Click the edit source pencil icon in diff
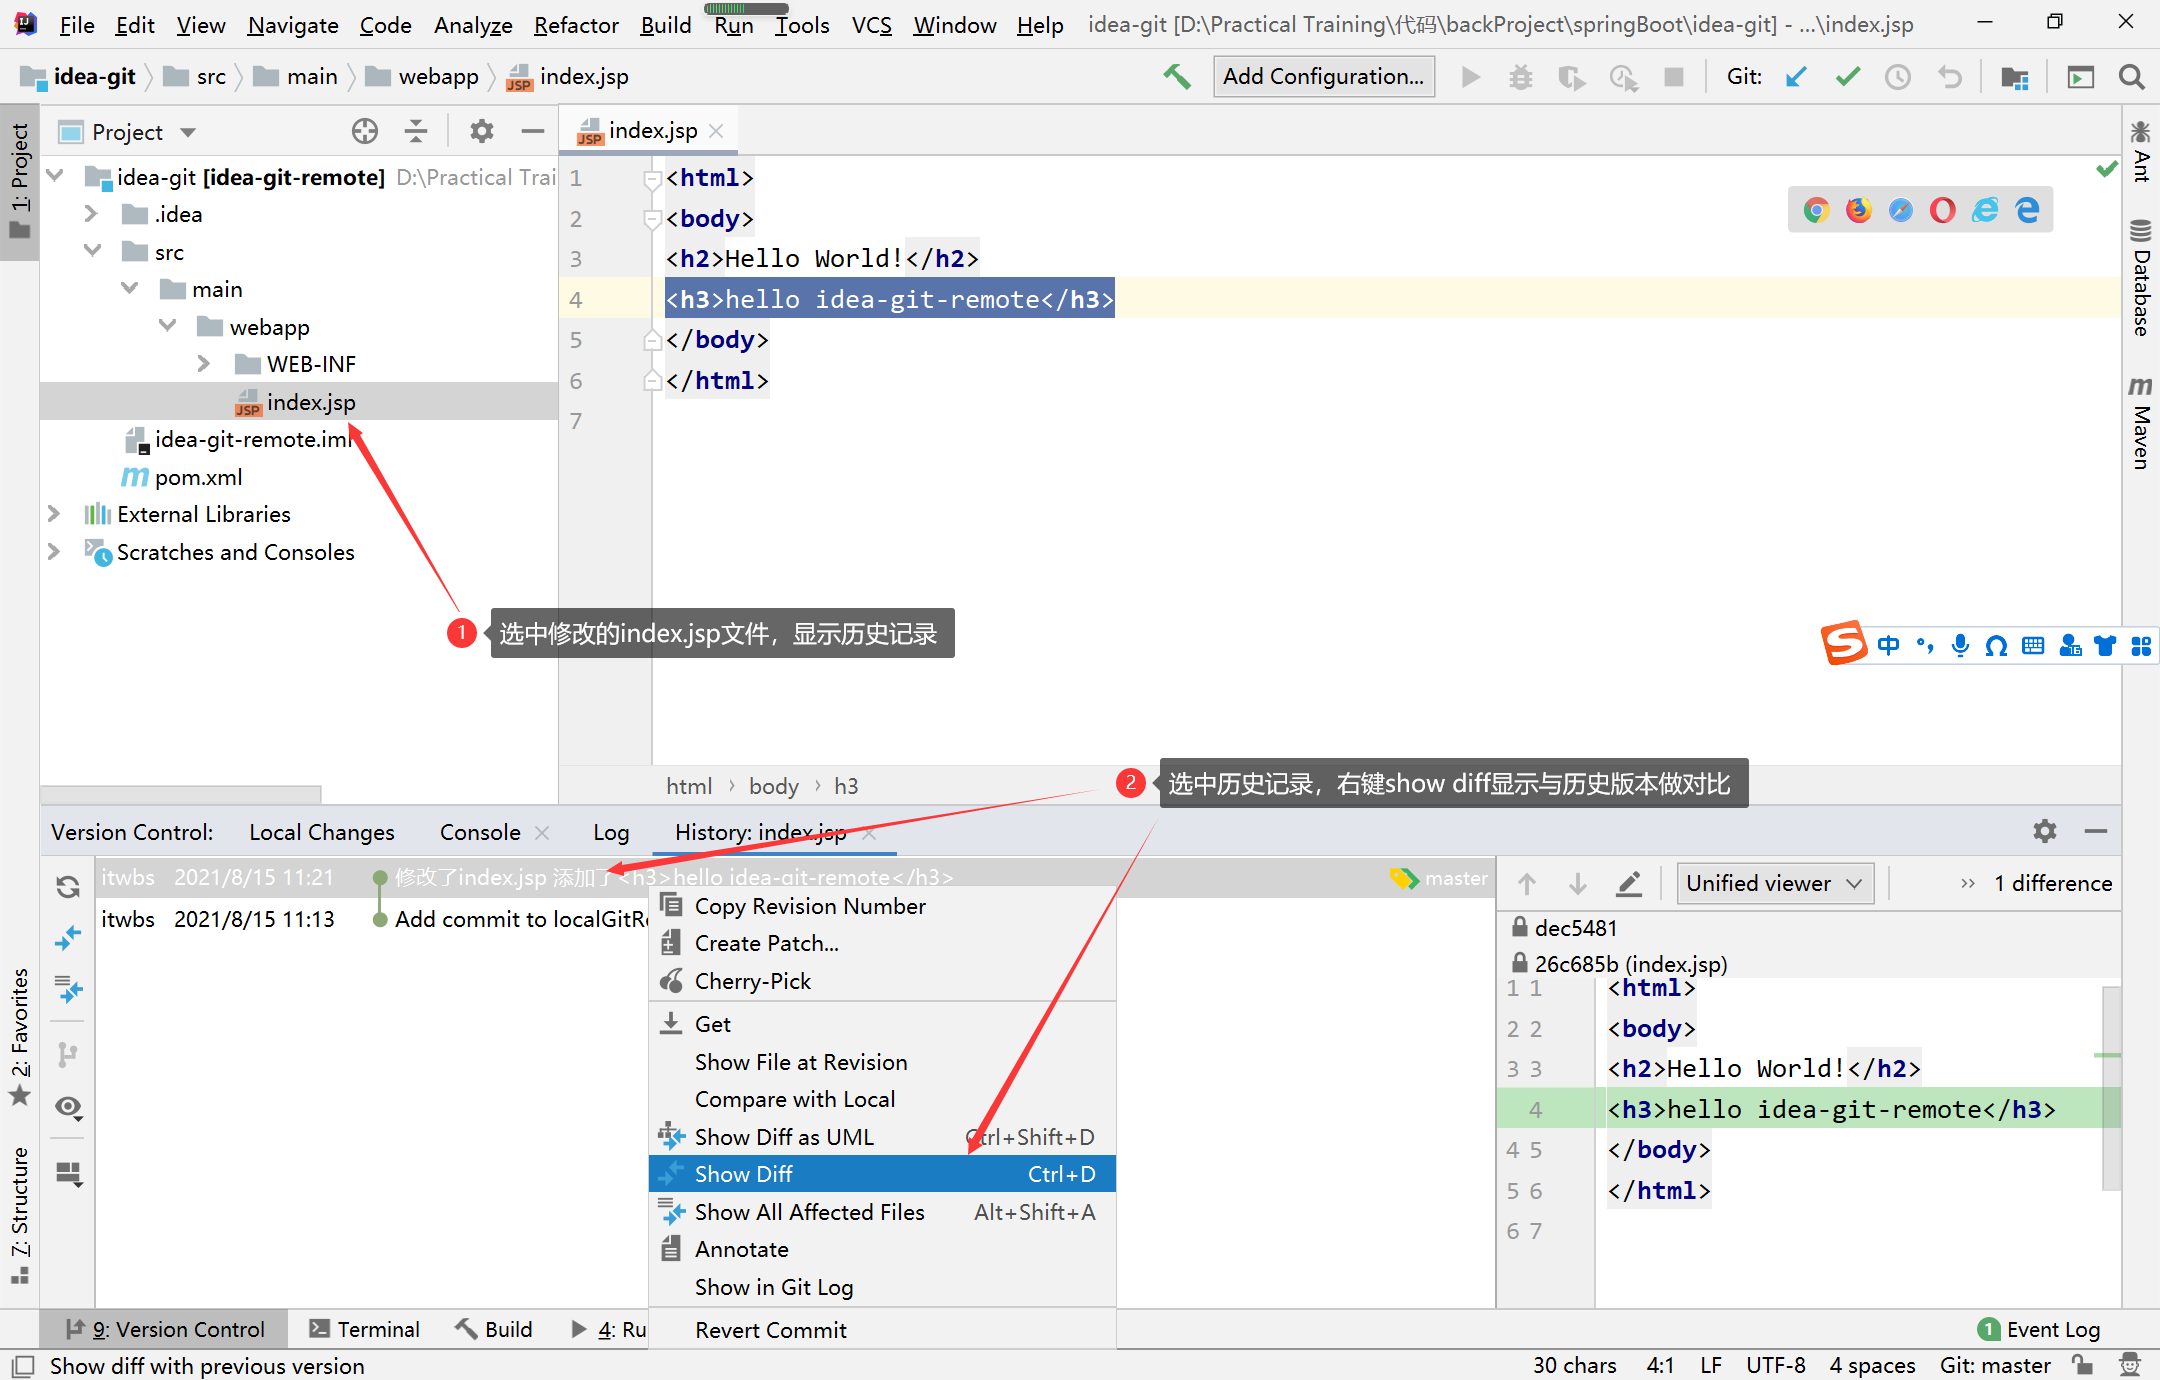This screenshot has height=1380, width=2160. coord(1629,884)
